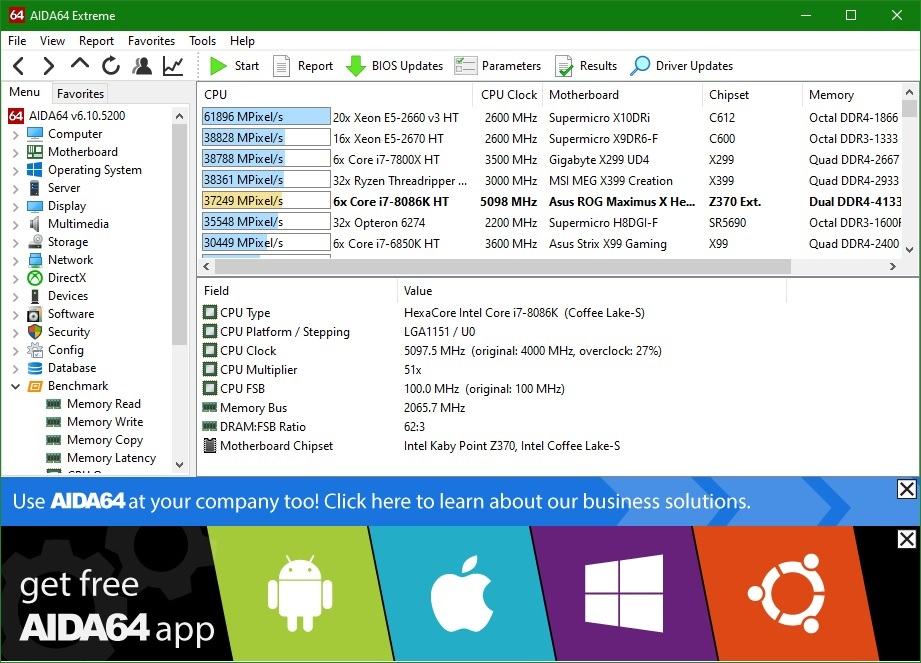This screenshot has width=921, height=663.
Task: Close the AIDA64 app advertisement
Action: (x=906, y=539)
